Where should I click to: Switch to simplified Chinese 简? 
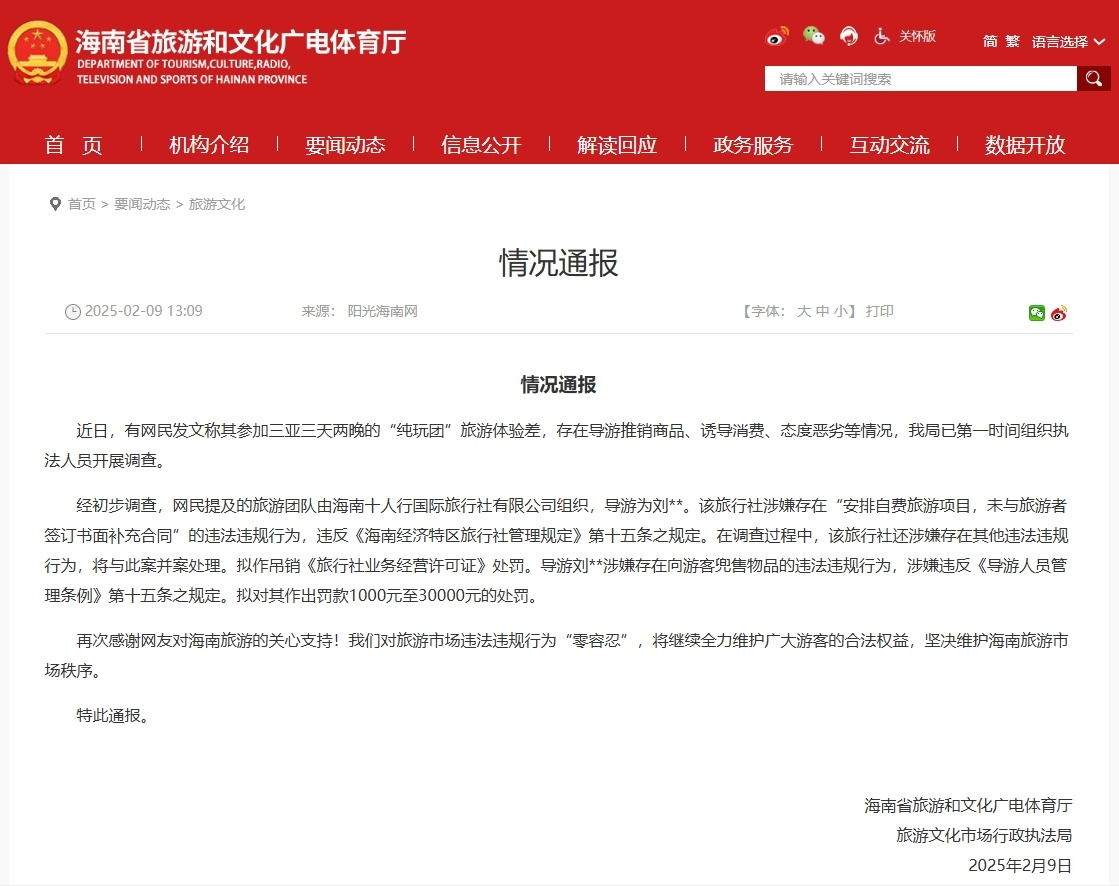[990, 42]
